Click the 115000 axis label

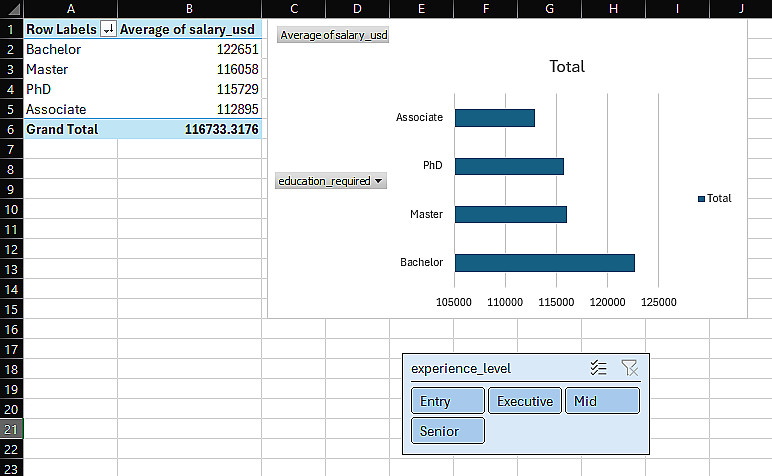click(556, 302)
